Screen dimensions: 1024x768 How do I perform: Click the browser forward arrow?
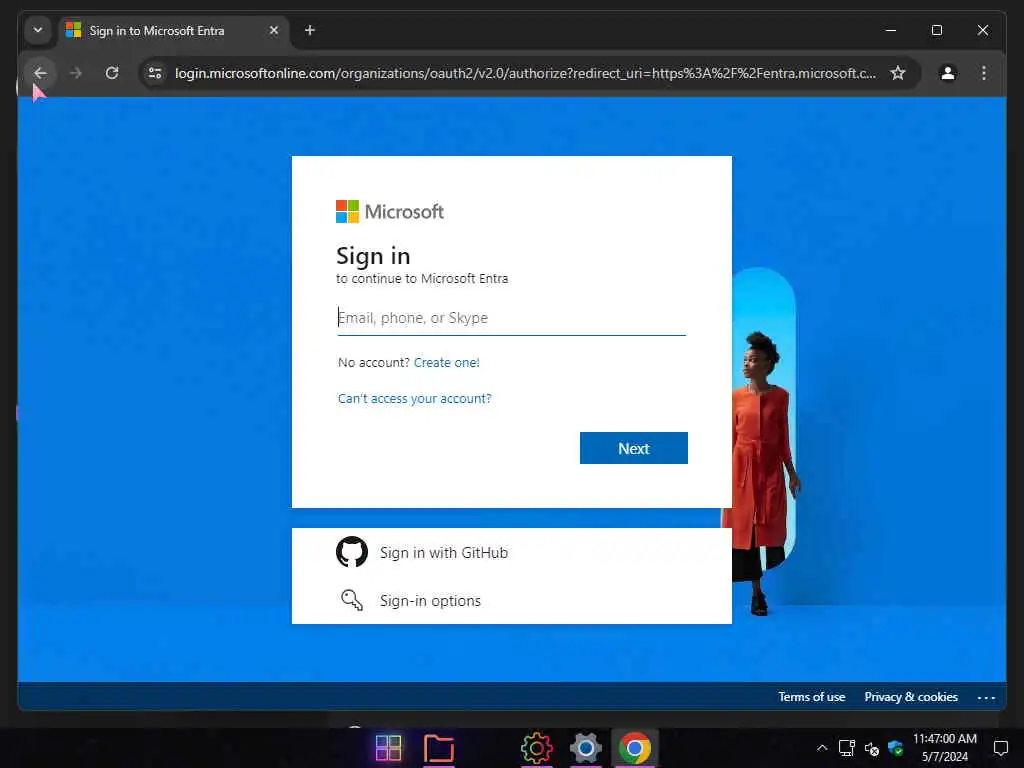(x=76, y=73)
